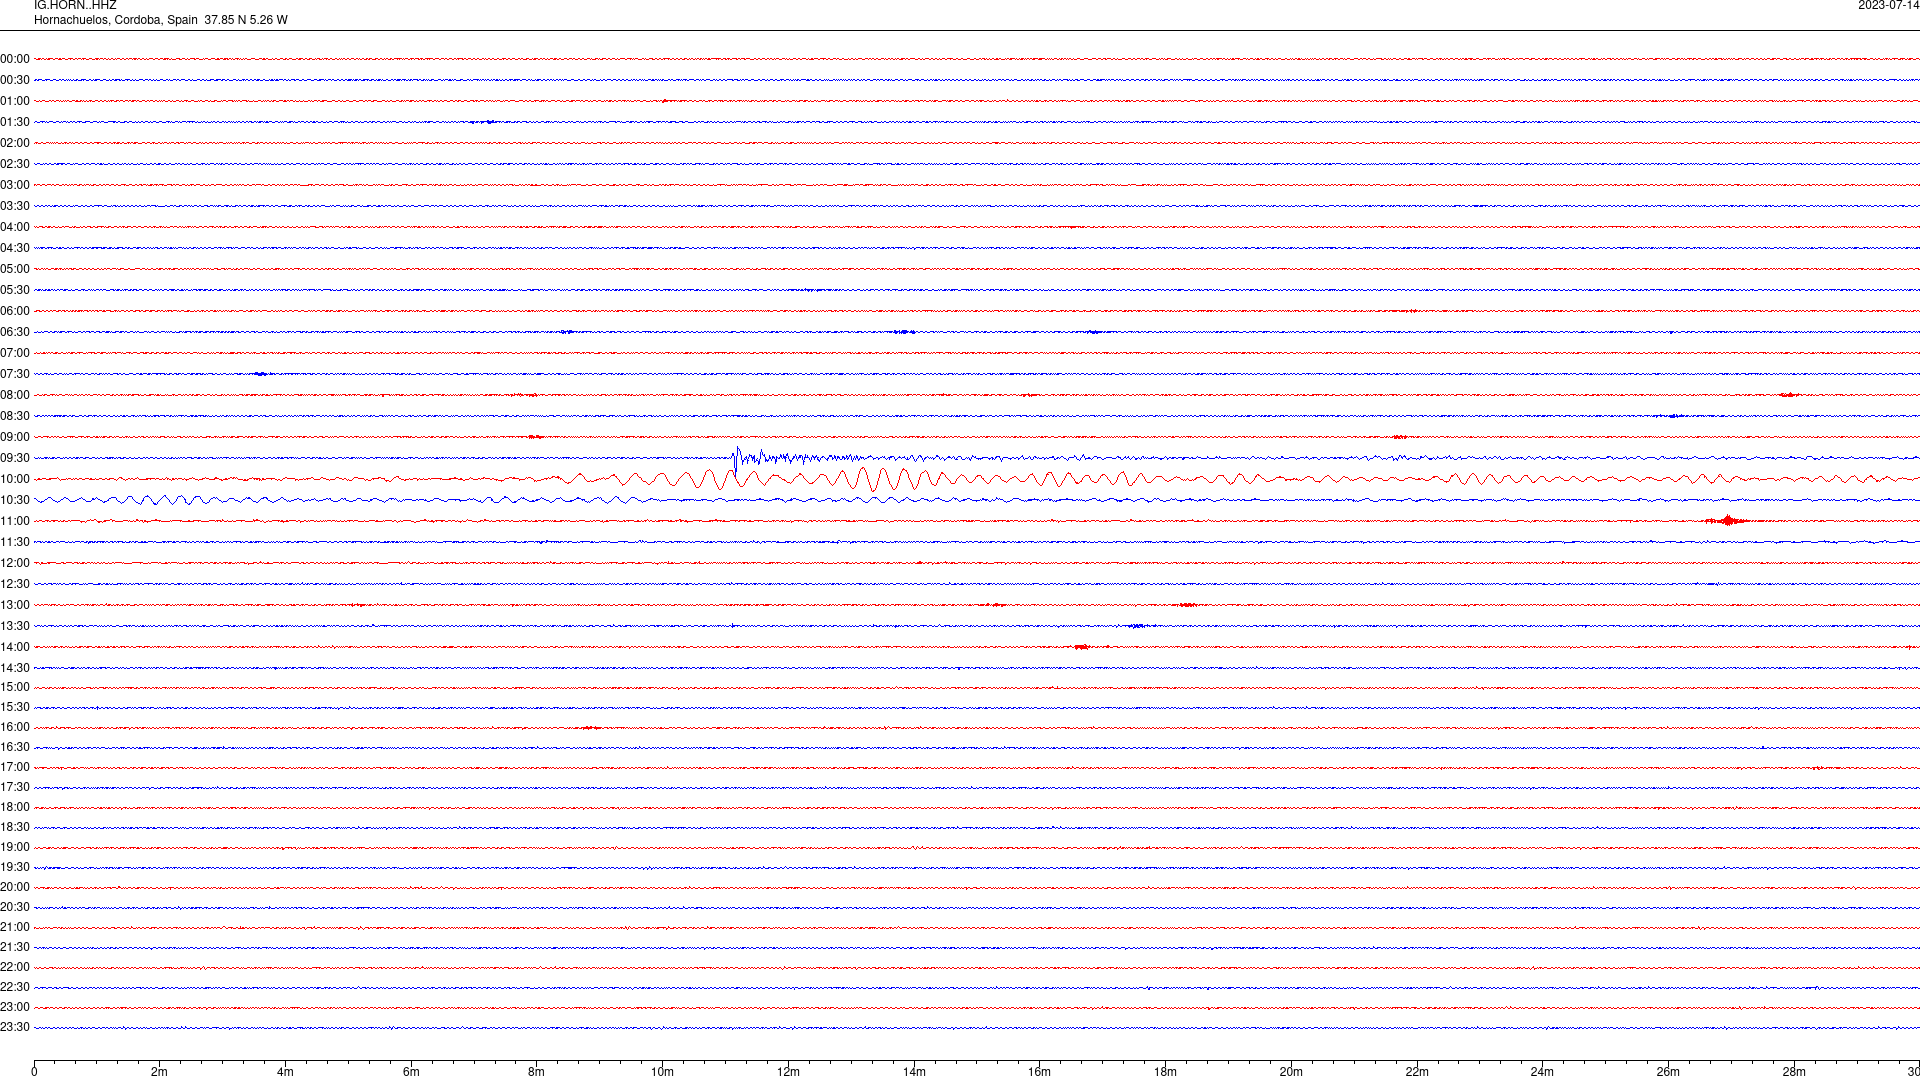
Task: Click the red burst near 17m on 14:00 trace
Action: (1081, 647)
